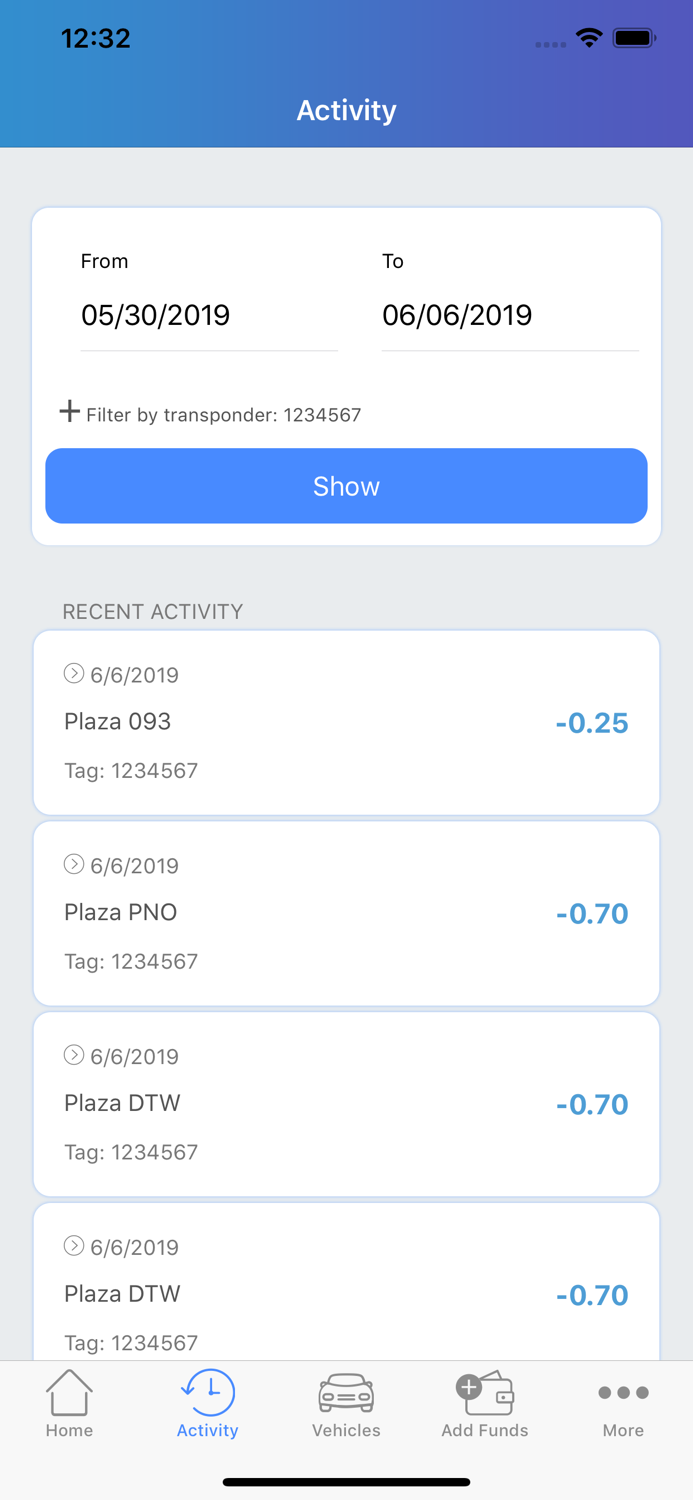
Task: Open the More ellipsis menu
Action: point(623,1392)
